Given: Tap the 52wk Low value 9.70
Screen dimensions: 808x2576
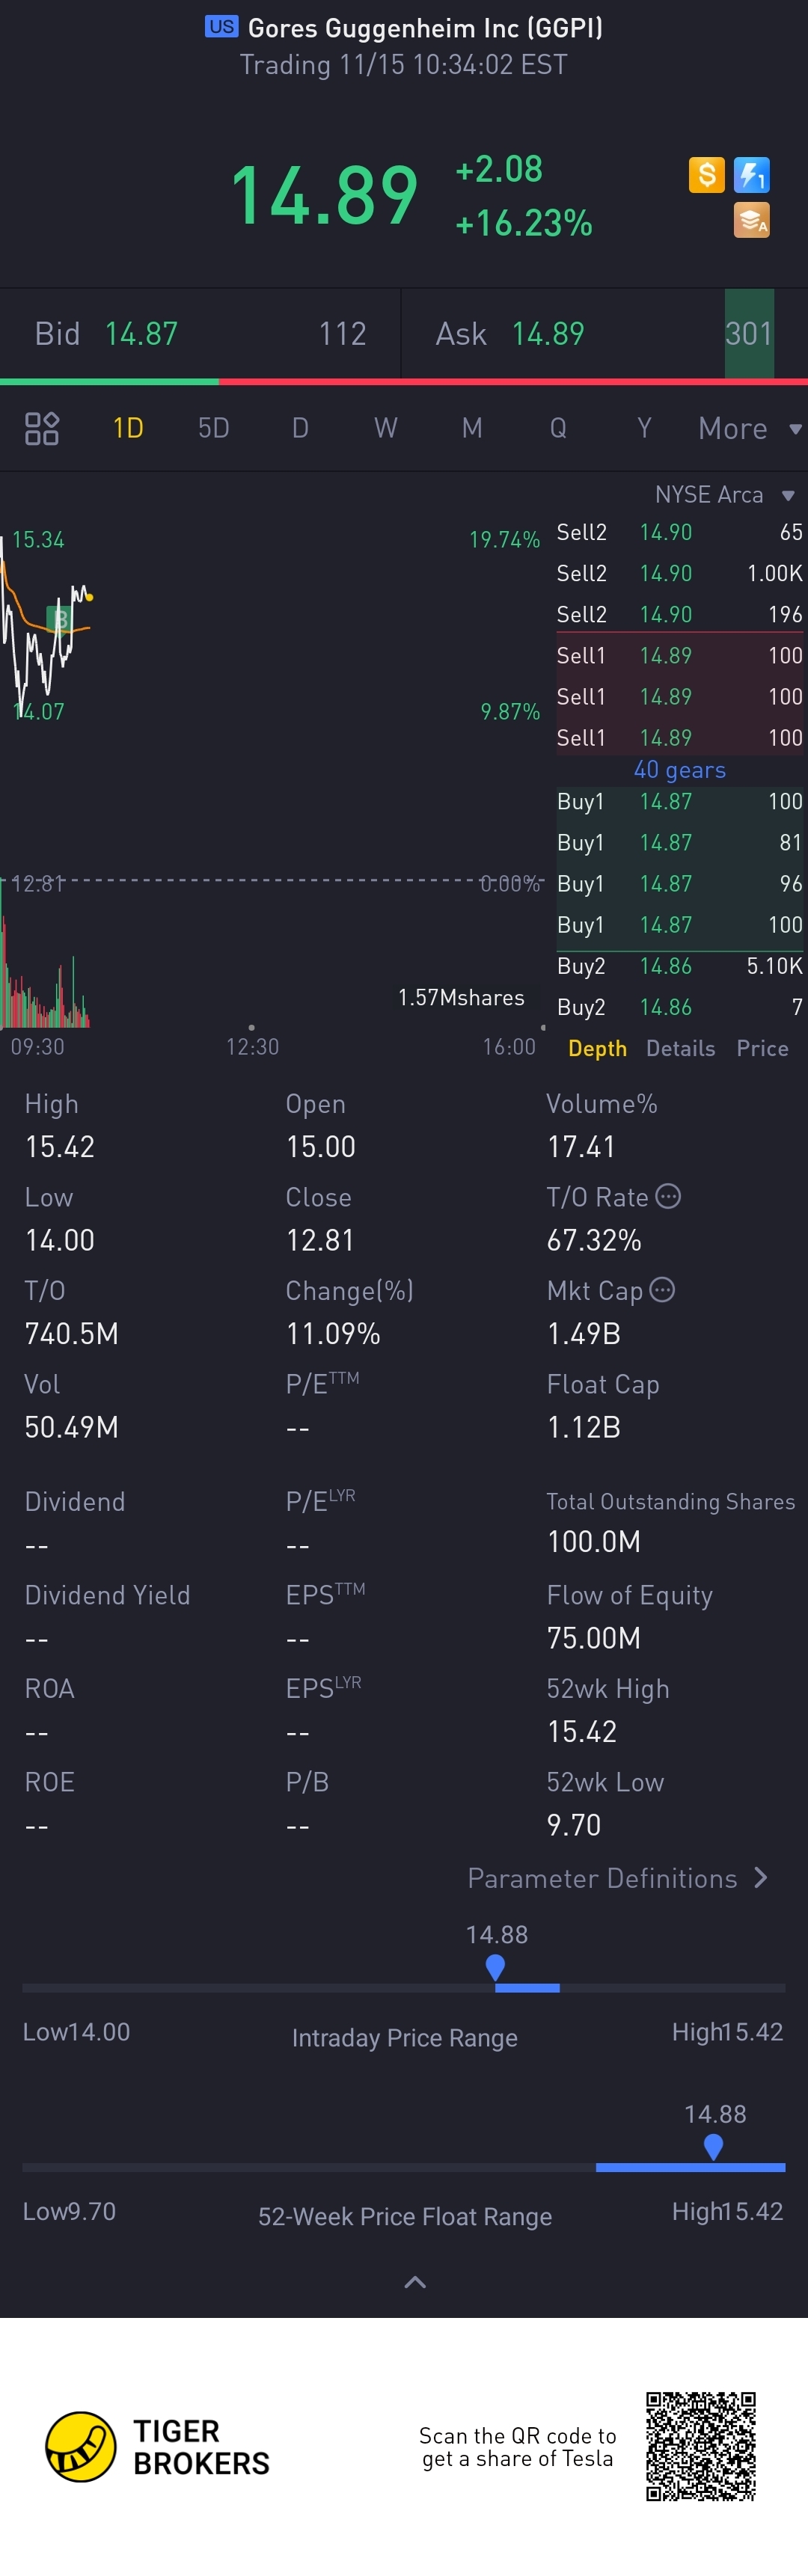Looking at the screenshot, I should pyautogui.click(x=574, y=1825).
